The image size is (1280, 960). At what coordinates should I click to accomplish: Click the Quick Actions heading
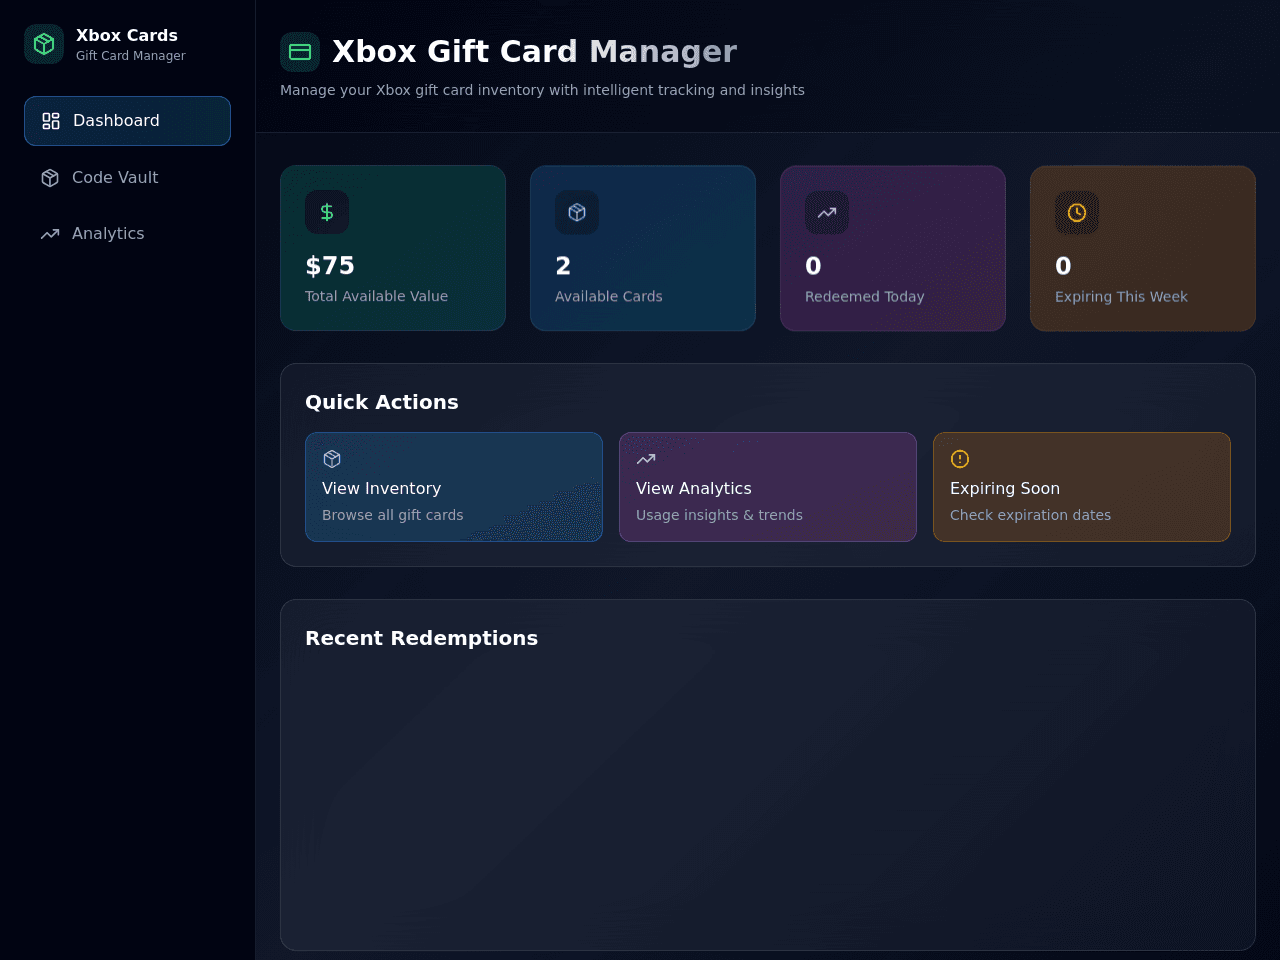pyautogui.click(x=381, y=402)
